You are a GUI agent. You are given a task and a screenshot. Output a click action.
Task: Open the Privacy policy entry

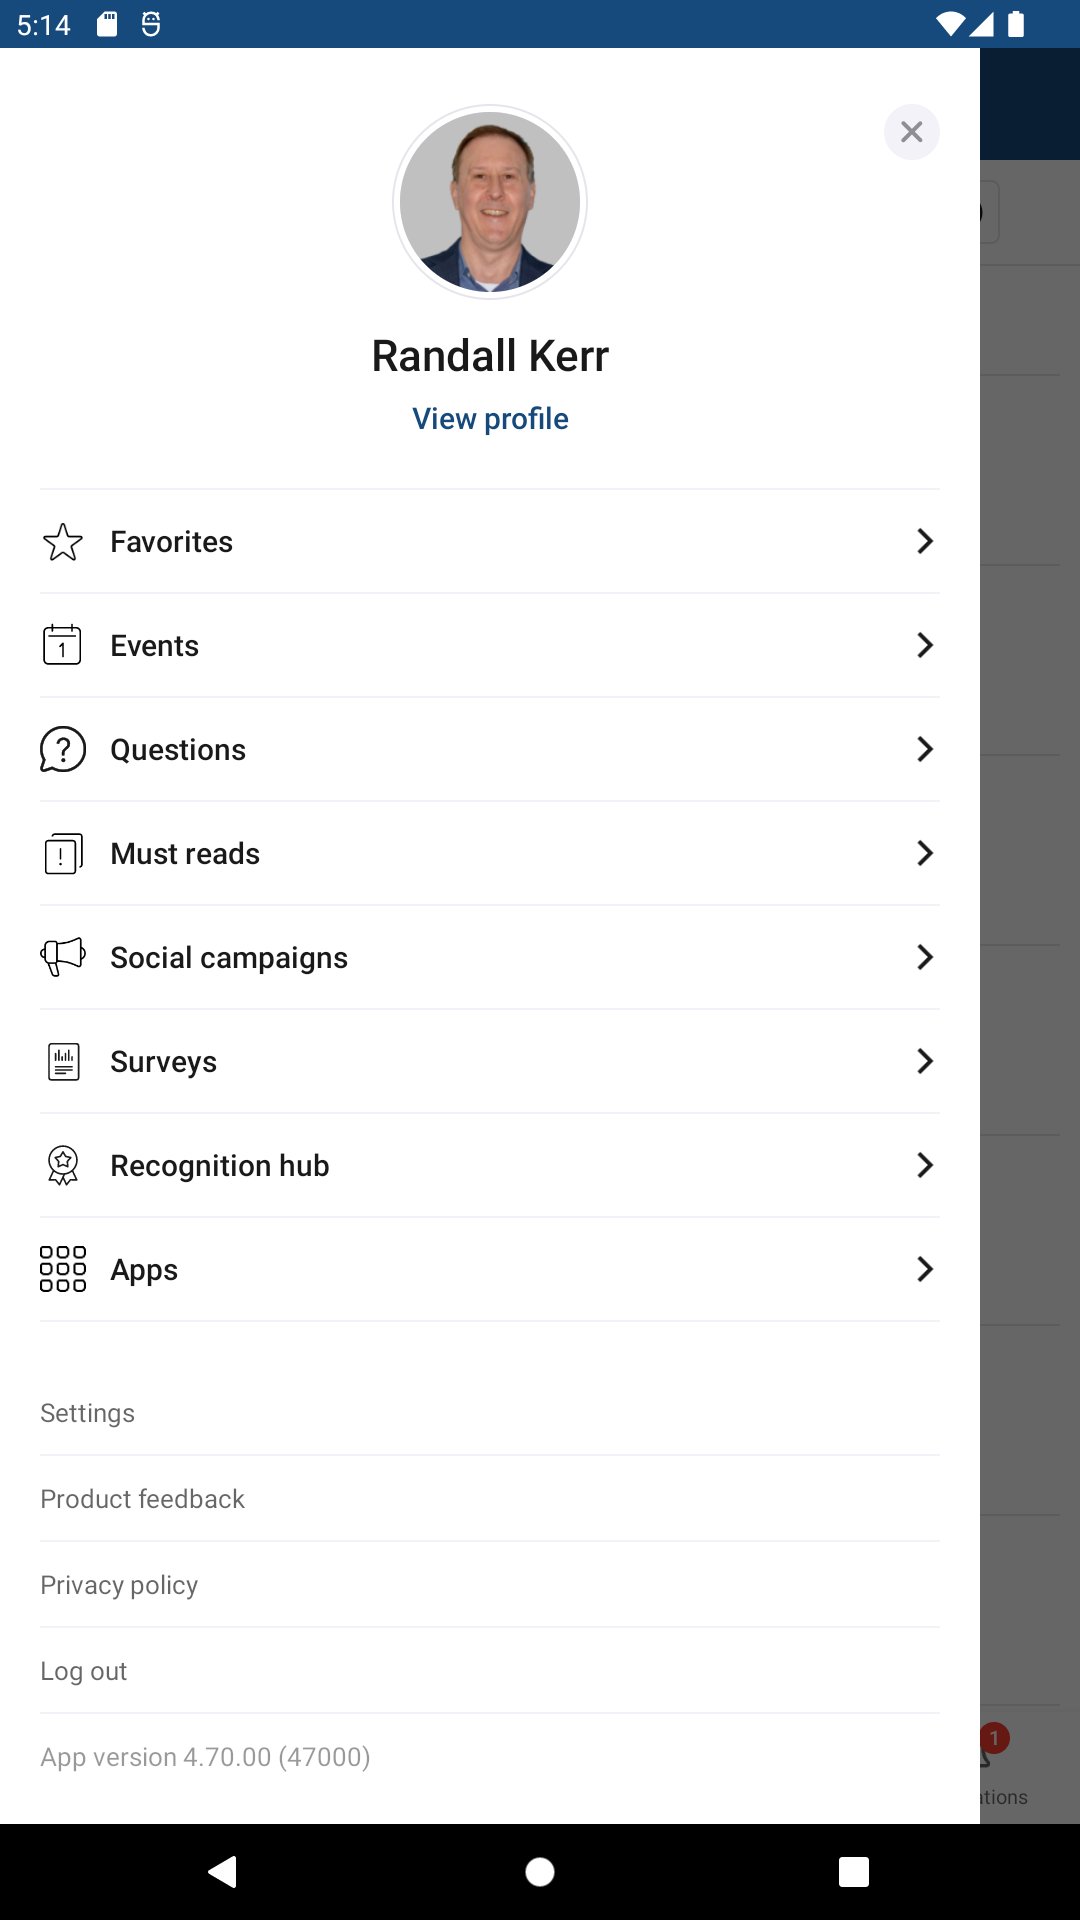[120, 1585]
